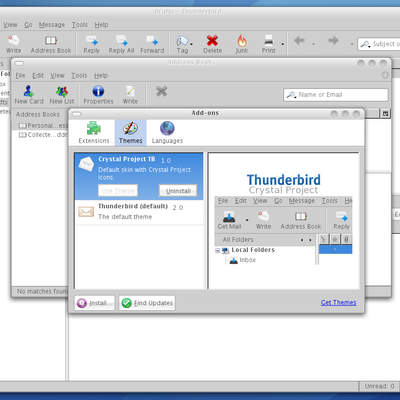Open the back history dropdown arrow
Image resolution: width=400 pixels, height=400 pixels.
313,44
